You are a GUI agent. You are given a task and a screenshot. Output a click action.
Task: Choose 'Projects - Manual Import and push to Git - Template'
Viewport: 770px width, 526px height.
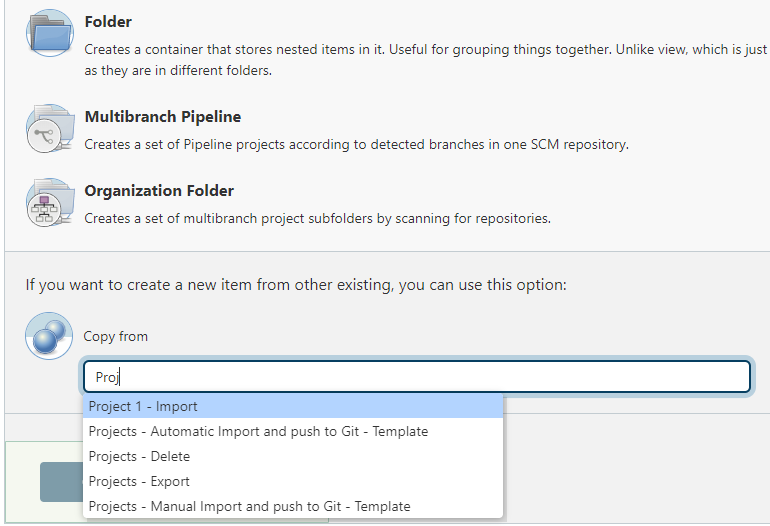249,506
